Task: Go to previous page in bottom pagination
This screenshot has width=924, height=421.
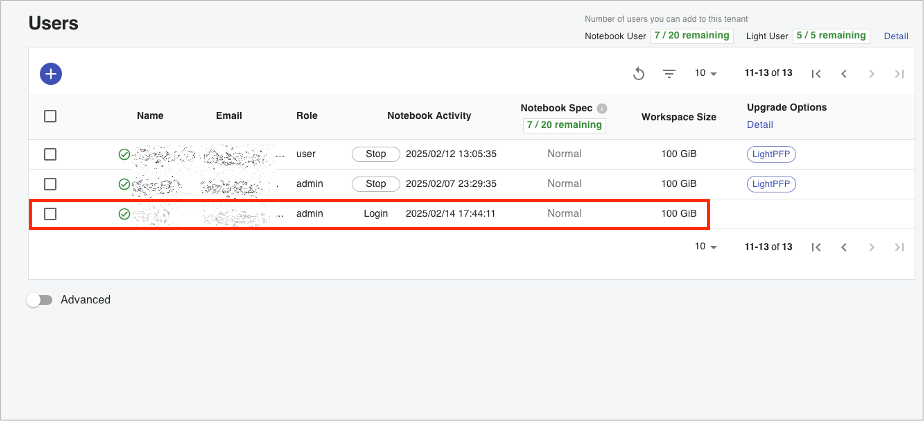Action: pos(844,247)
